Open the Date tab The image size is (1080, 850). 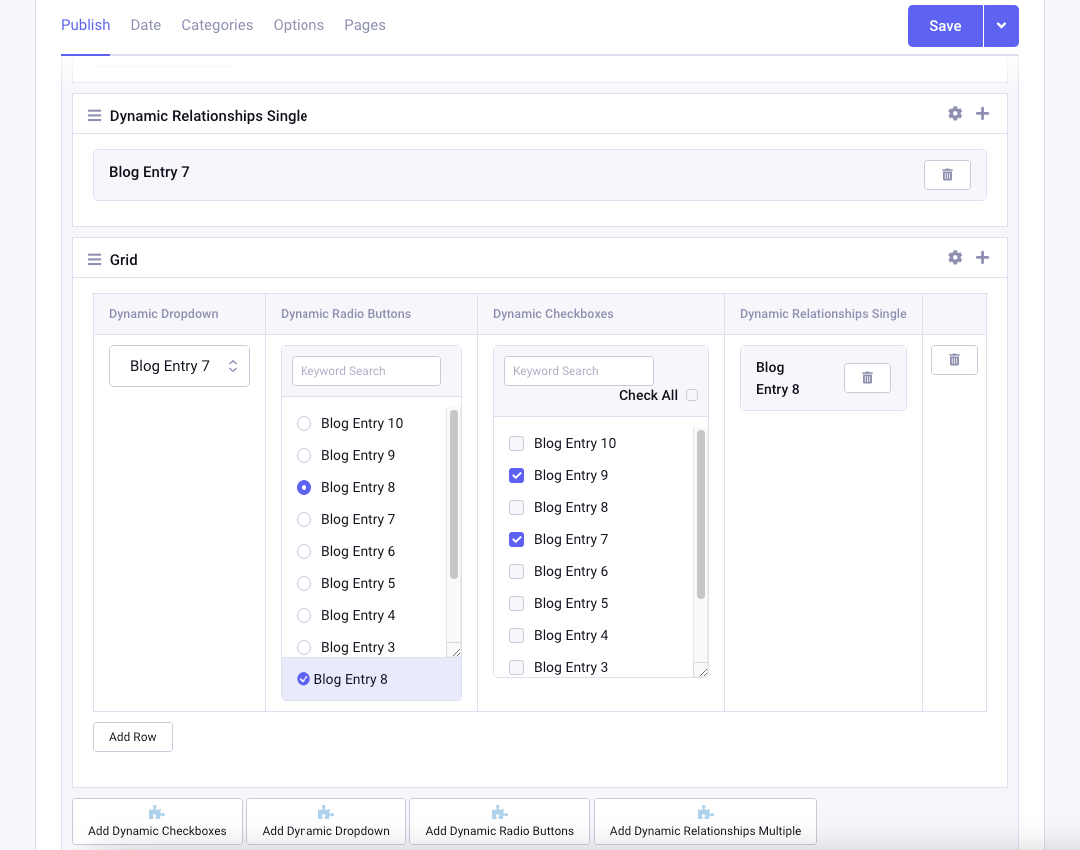pyautogui.click(x=146, y=25)
